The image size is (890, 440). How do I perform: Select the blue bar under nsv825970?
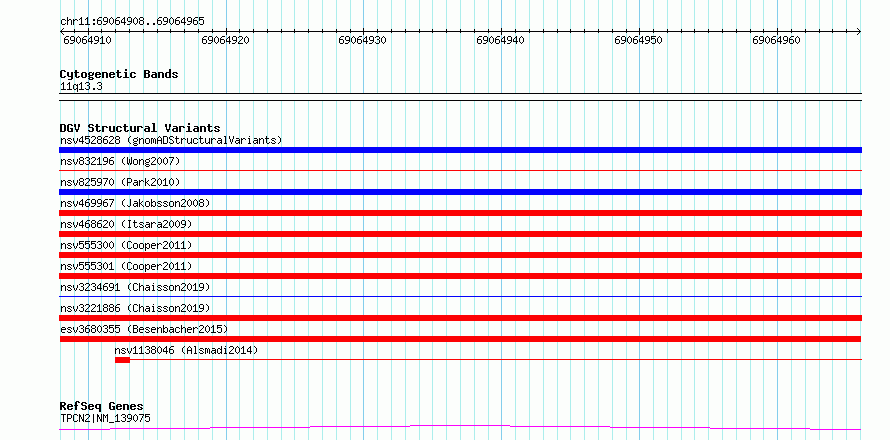tap(460, 192)
